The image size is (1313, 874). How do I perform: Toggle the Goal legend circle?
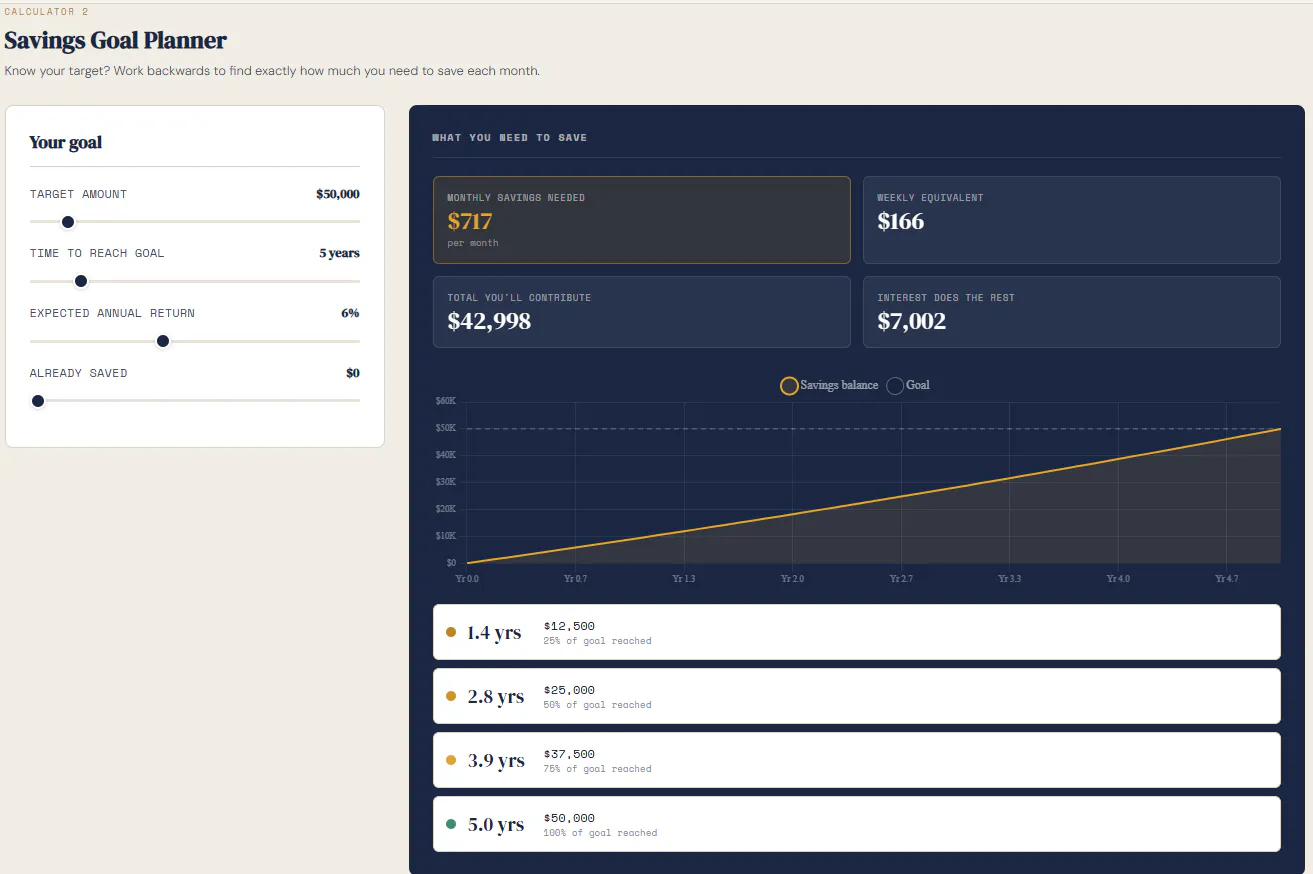click(x=895, y=386)
